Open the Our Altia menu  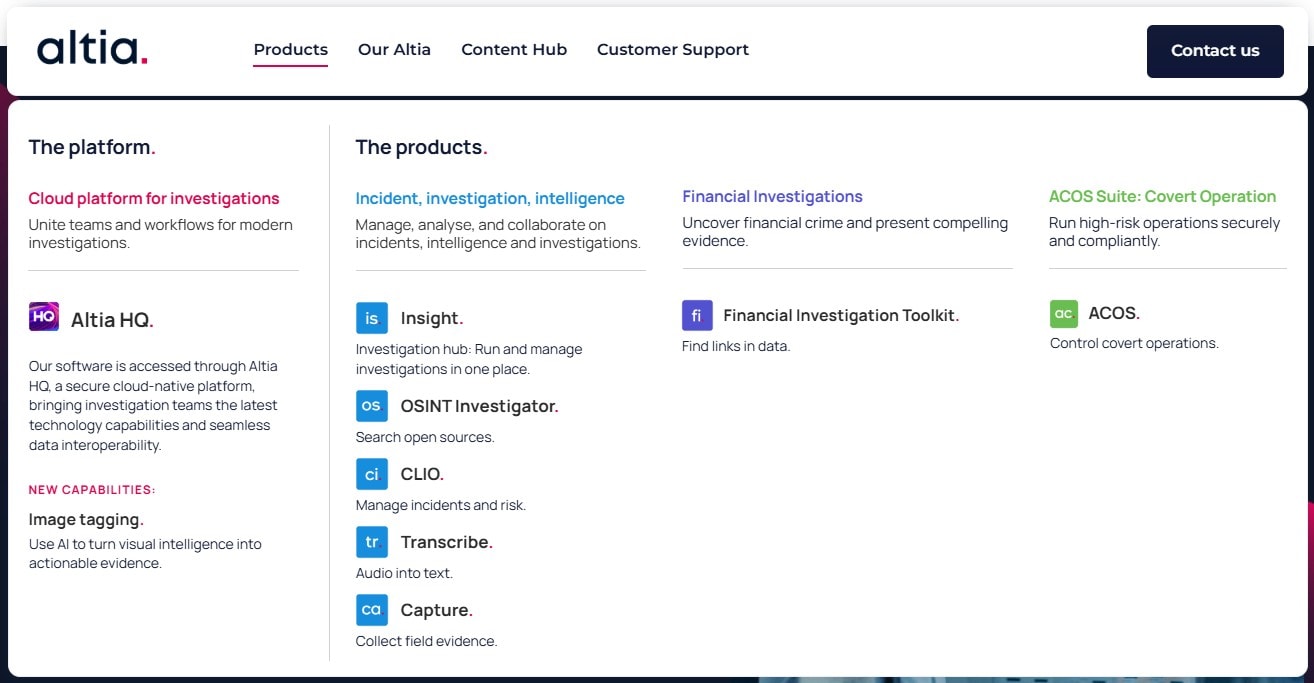pos(394,49)
